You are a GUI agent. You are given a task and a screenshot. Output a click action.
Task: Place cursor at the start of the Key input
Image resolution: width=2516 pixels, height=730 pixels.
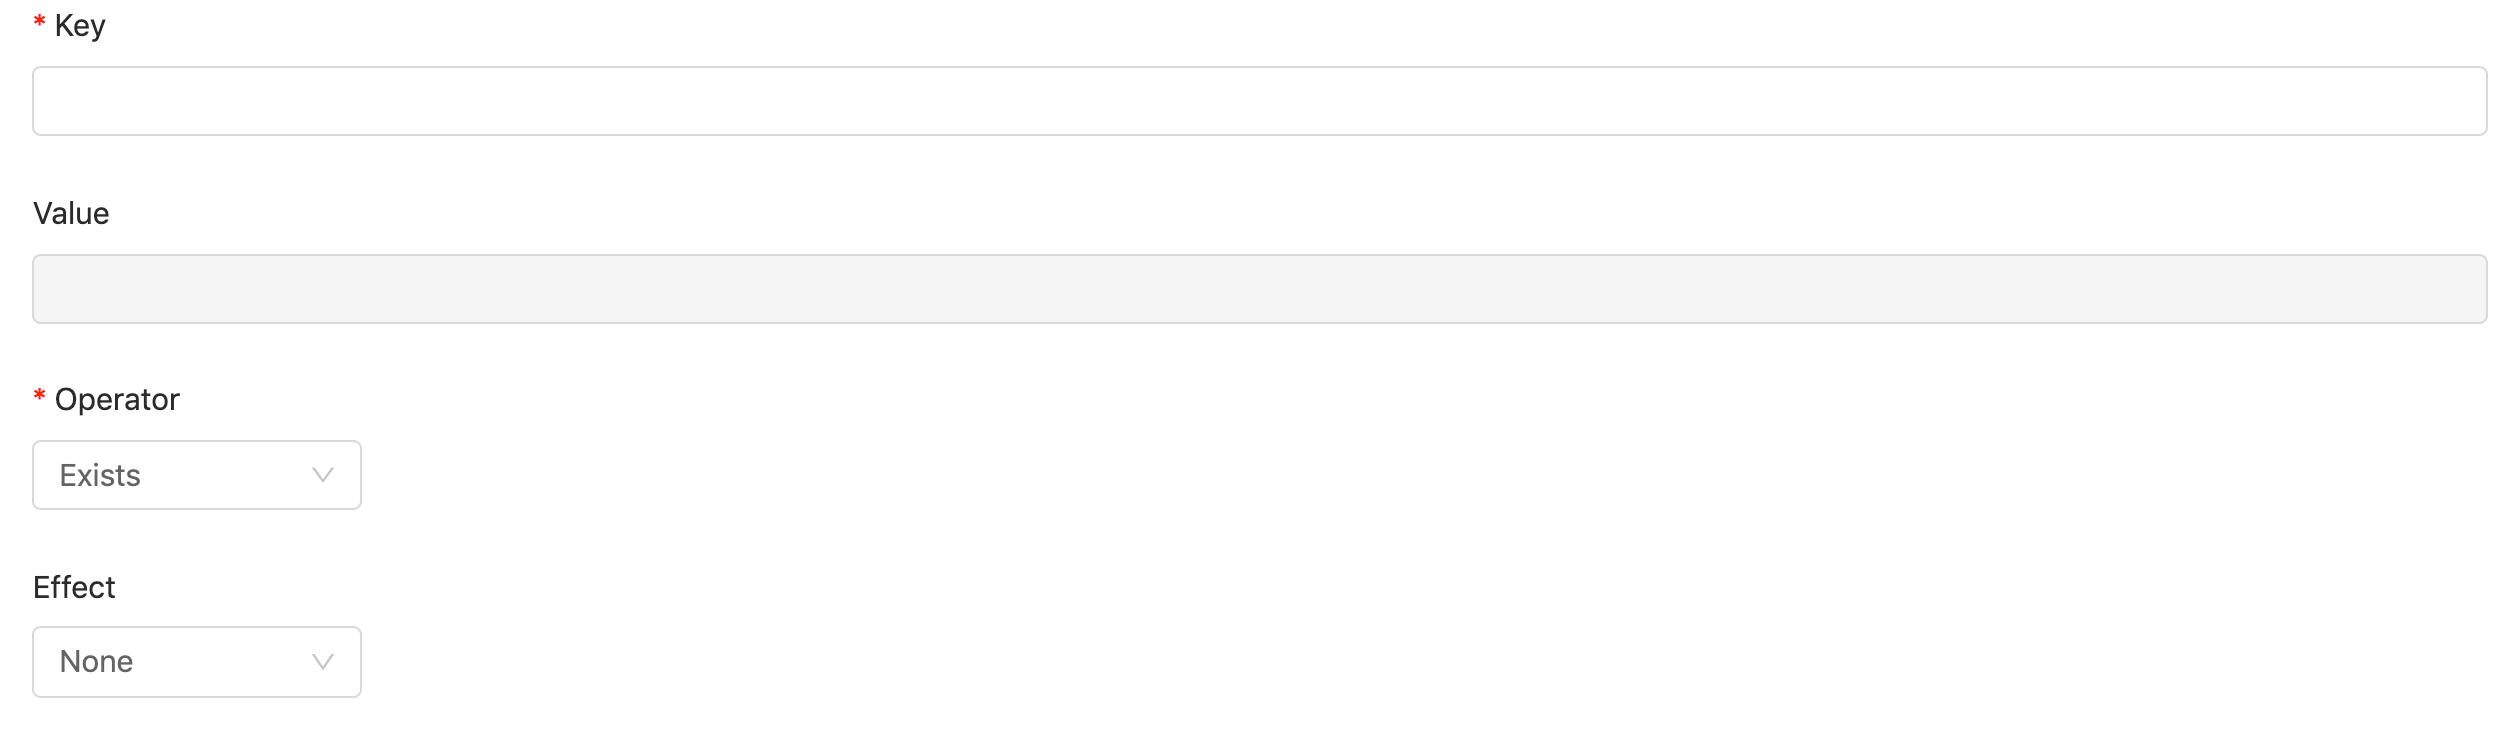click(x=50, y=101)
